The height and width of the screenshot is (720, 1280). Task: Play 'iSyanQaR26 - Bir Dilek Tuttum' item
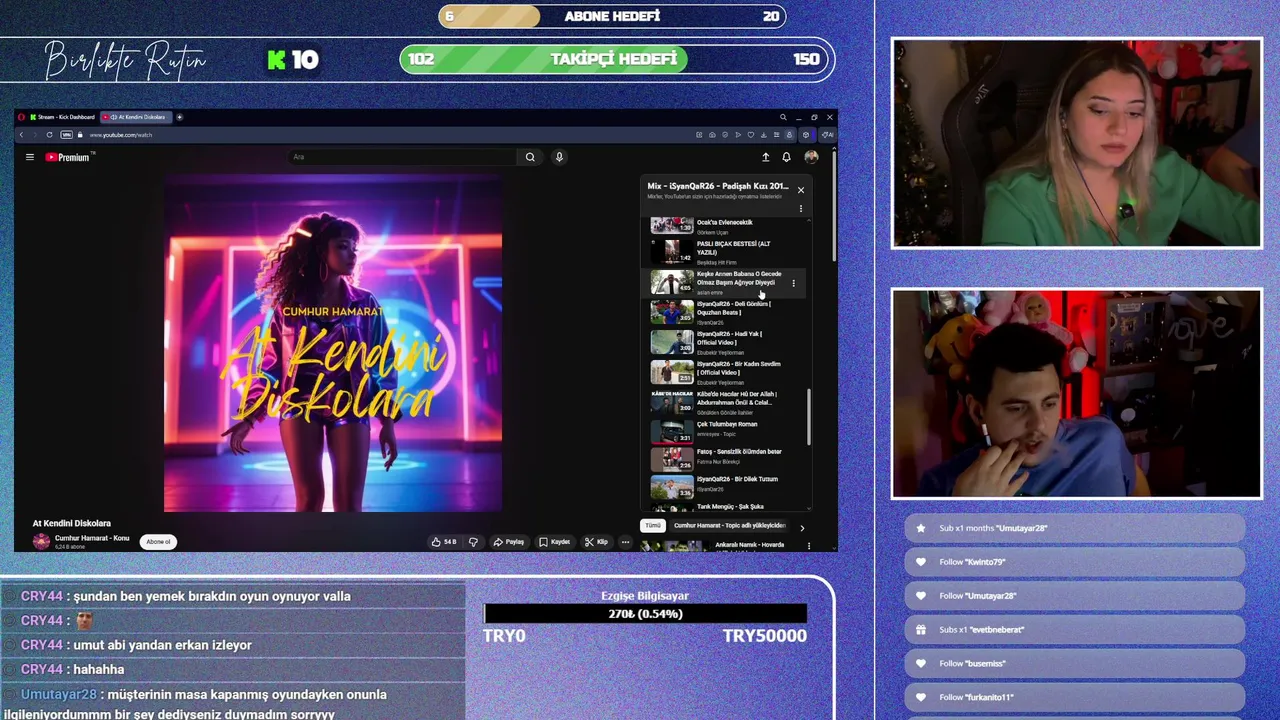coord(725,486)
